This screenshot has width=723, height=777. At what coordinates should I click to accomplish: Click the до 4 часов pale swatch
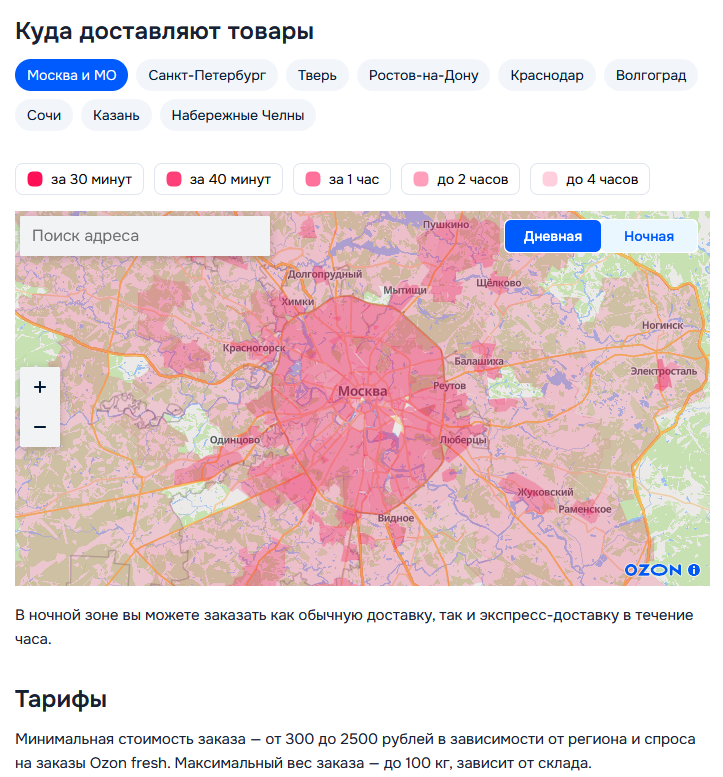coord(550,179)
